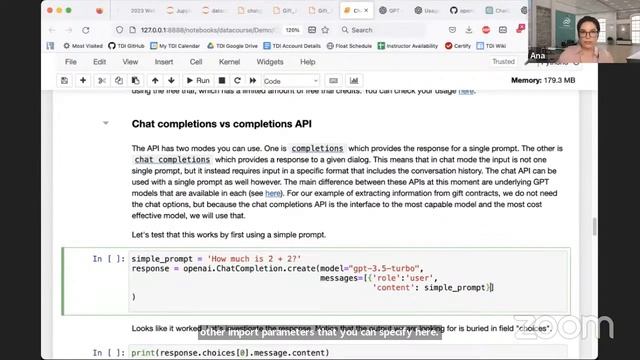Image resolution: width=640 pixels, height=360 pixels.
Task: Follow the 'here' link about GPT models
Action: coord(273,193)
